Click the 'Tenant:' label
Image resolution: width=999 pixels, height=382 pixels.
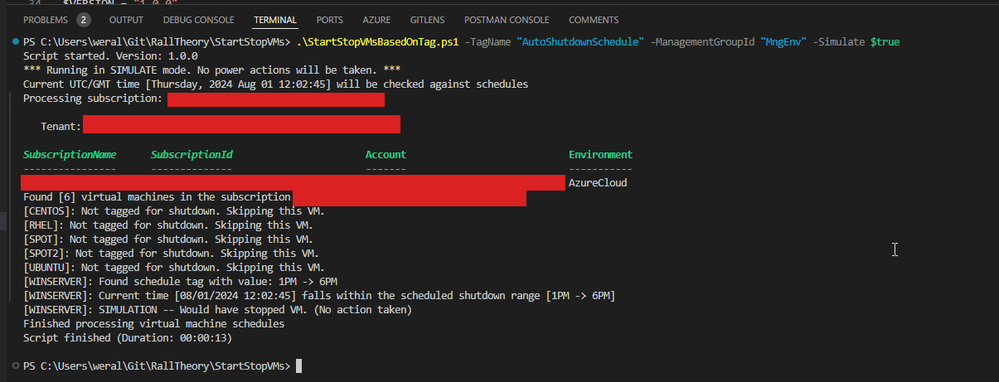(x=61, y=127)
